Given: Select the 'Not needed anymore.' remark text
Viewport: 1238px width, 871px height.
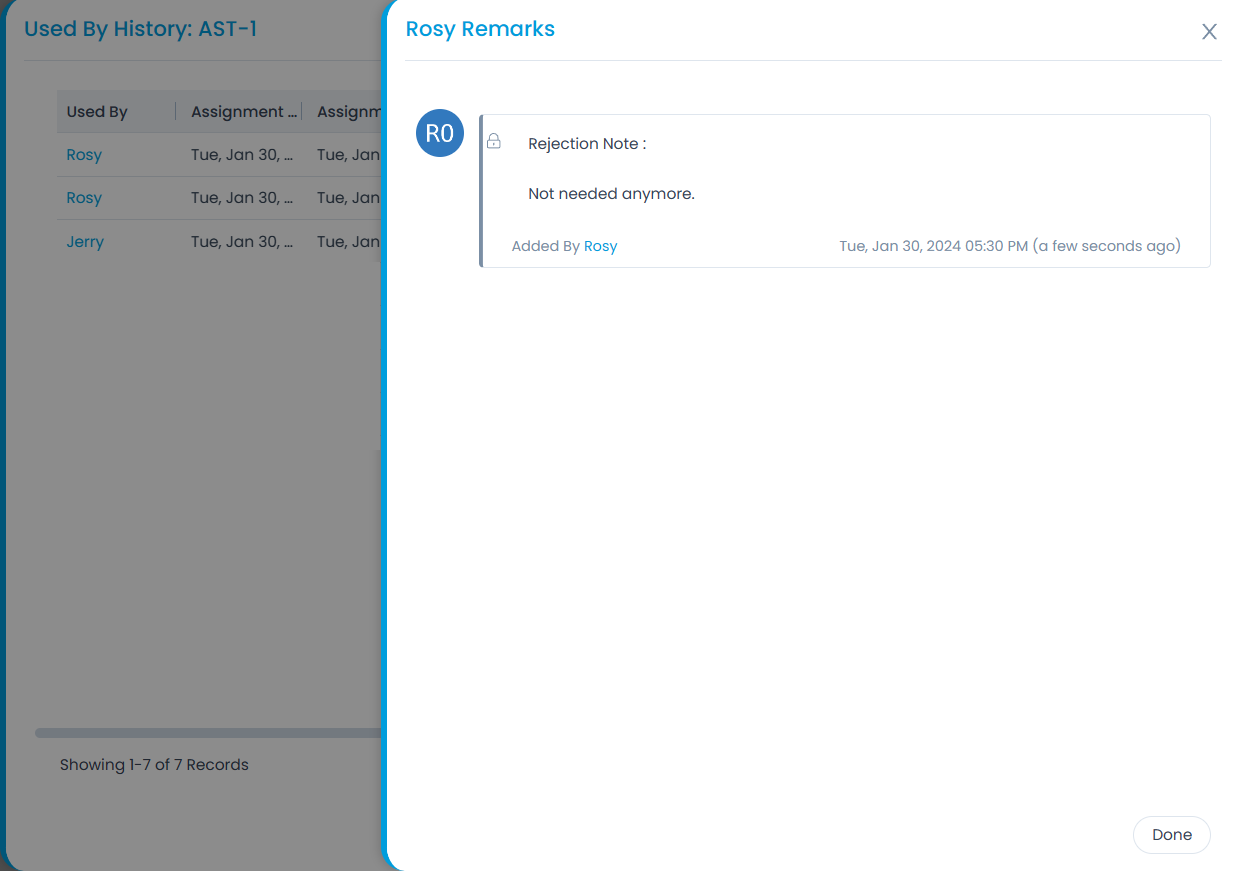Looking at the screenshot, I should 611,194.
